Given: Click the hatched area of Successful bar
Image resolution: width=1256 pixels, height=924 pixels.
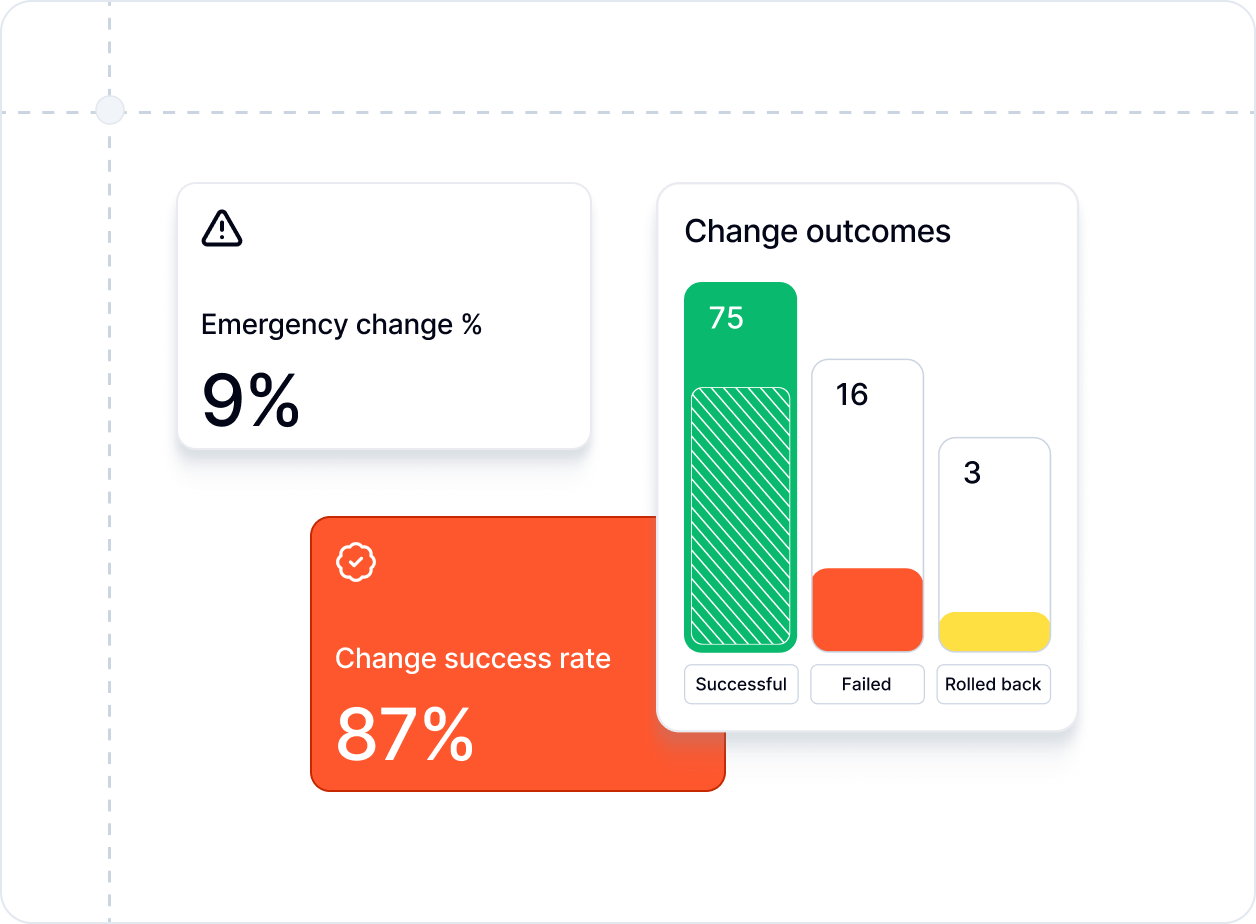Looking at the screenshot, I should pos(741,516).
